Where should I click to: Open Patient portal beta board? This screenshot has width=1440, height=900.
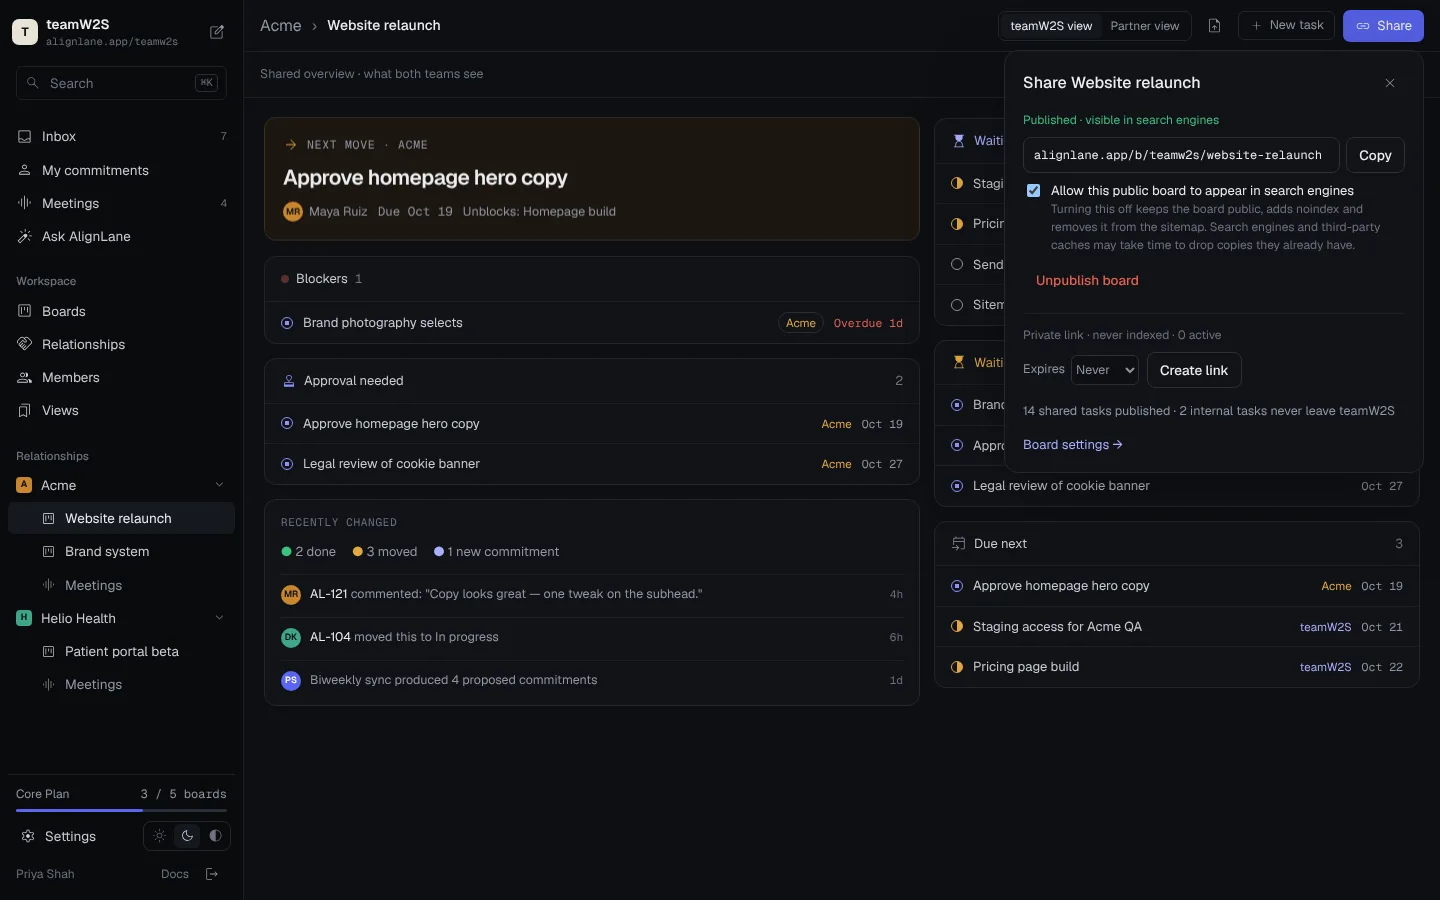point(121,651)
